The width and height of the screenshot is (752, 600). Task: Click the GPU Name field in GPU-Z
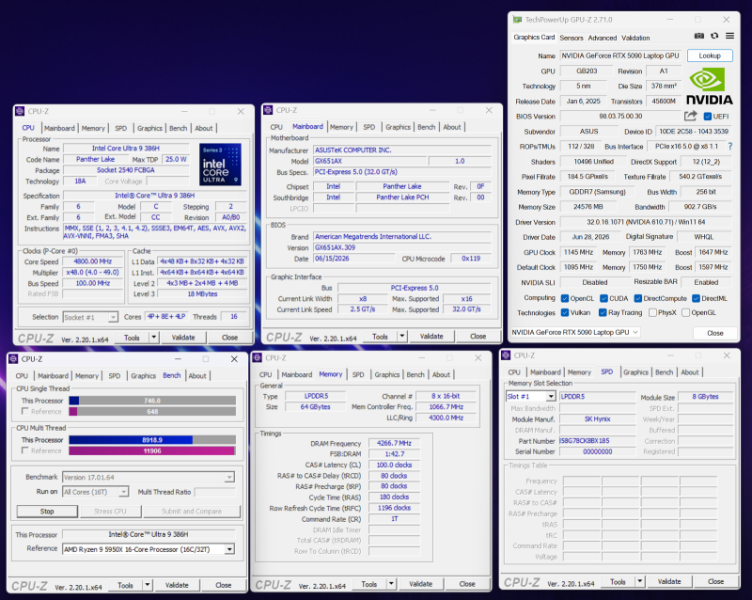(x=621, y=56)
